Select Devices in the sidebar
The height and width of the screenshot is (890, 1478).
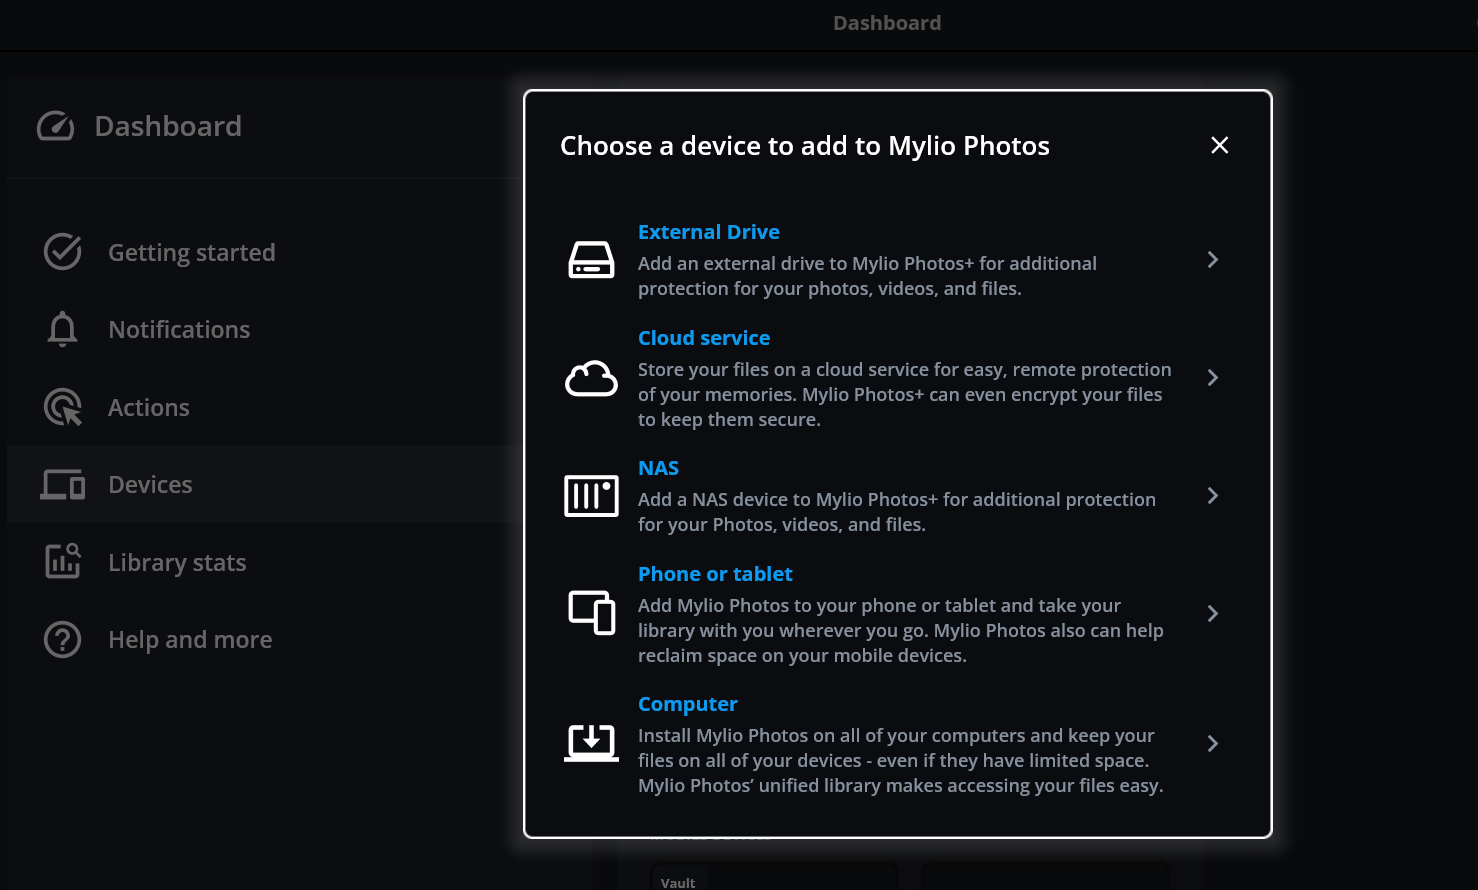click(x=150, y=485)
